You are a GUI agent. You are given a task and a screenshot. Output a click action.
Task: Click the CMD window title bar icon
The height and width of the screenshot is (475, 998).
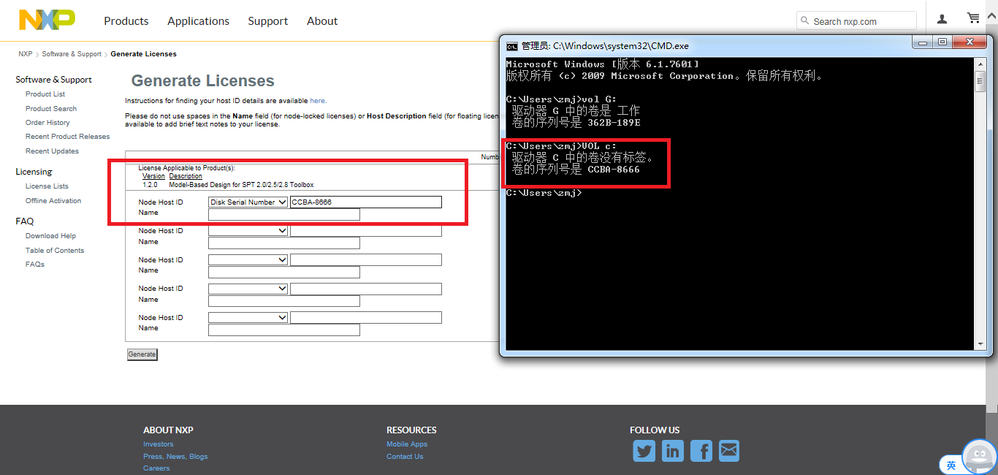(x=511, y=46)
